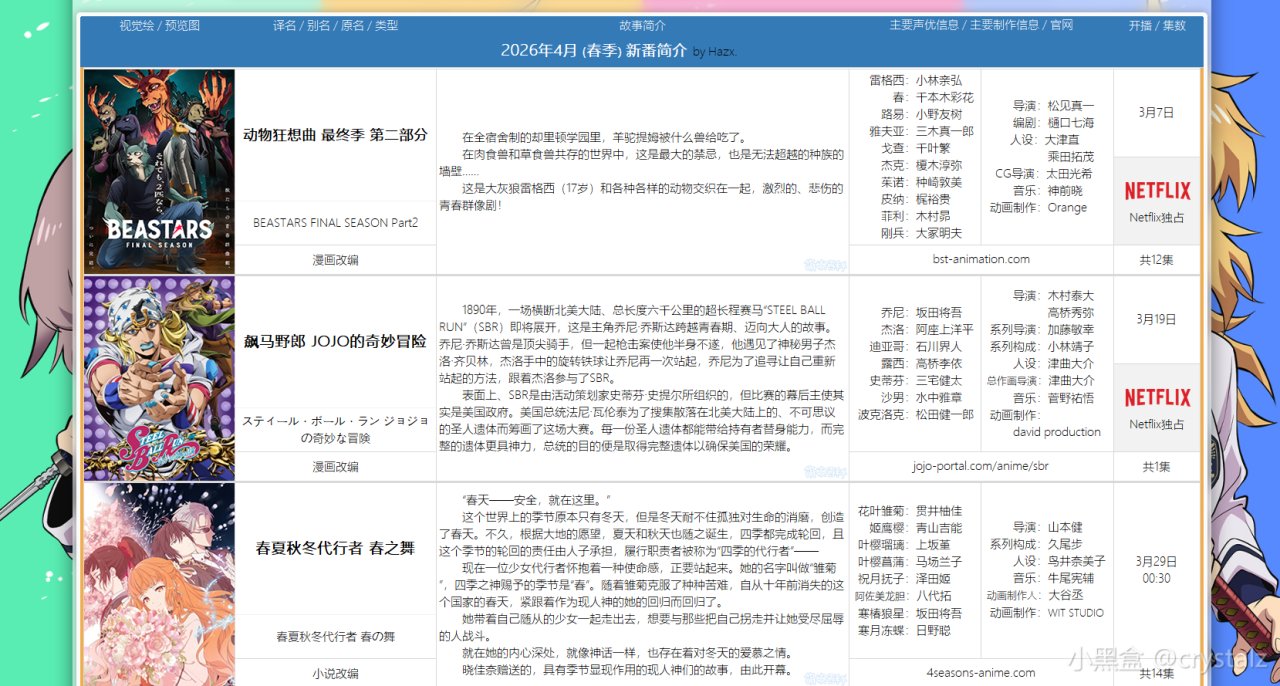The width and height of the screenshot is (1280, 686).
Task: Click the air date 3月7日
Action: click(x=1156, y=112)
